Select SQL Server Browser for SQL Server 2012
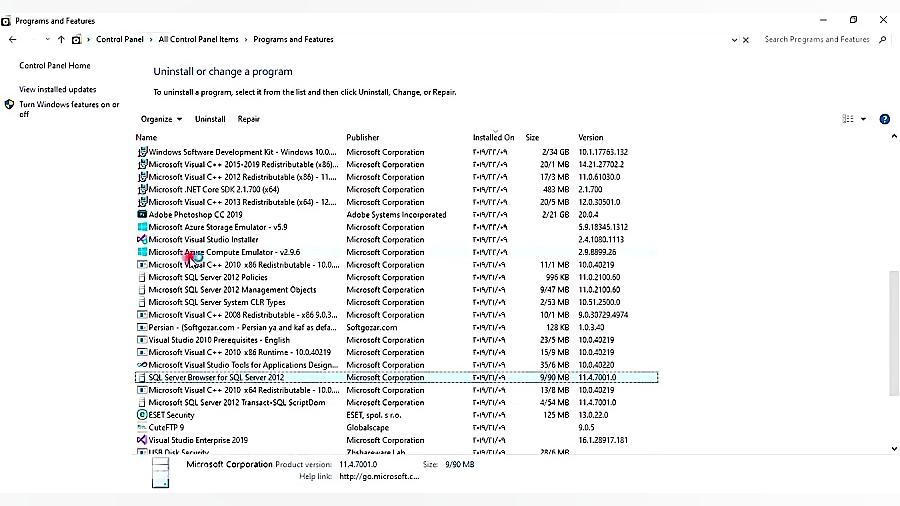 click(x=396, y=377)
